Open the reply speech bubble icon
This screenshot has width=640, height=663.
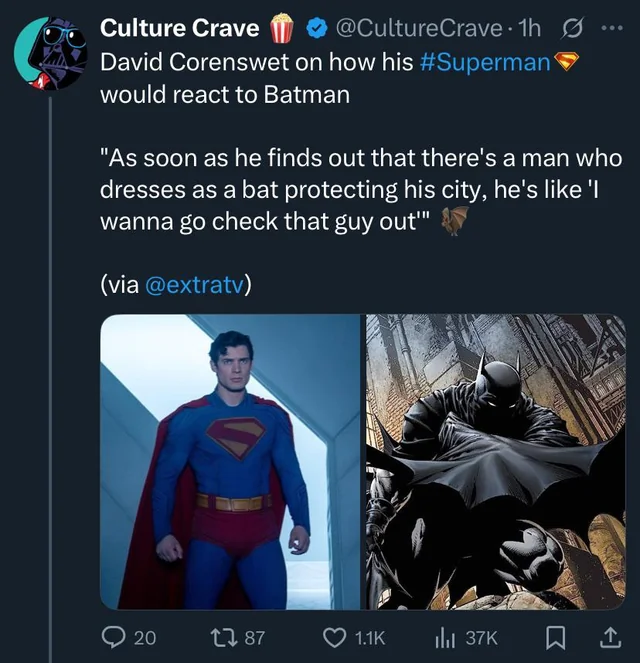(x=112, y=637)
